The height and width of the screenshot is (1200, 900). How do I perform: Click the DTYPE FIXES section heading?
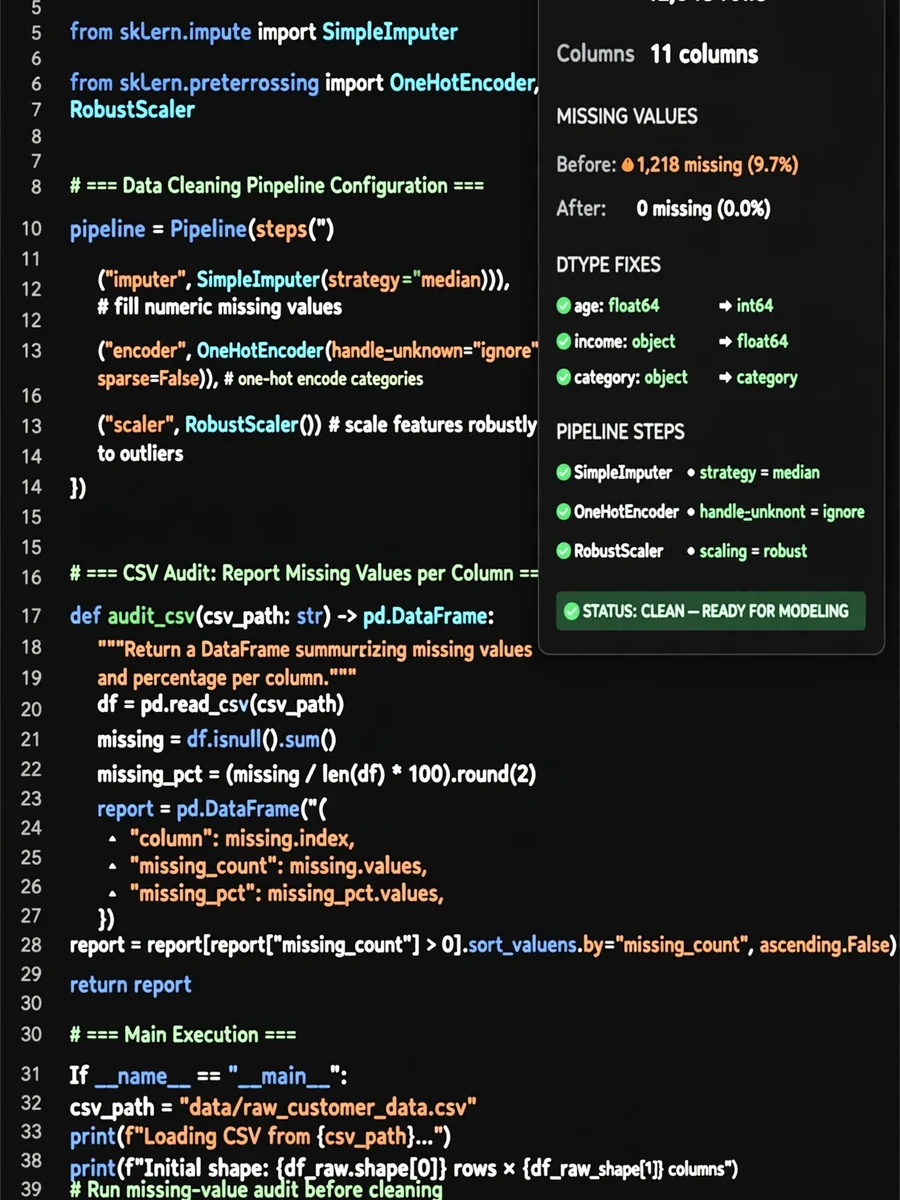pyautogui.click(x=608, y=265)
